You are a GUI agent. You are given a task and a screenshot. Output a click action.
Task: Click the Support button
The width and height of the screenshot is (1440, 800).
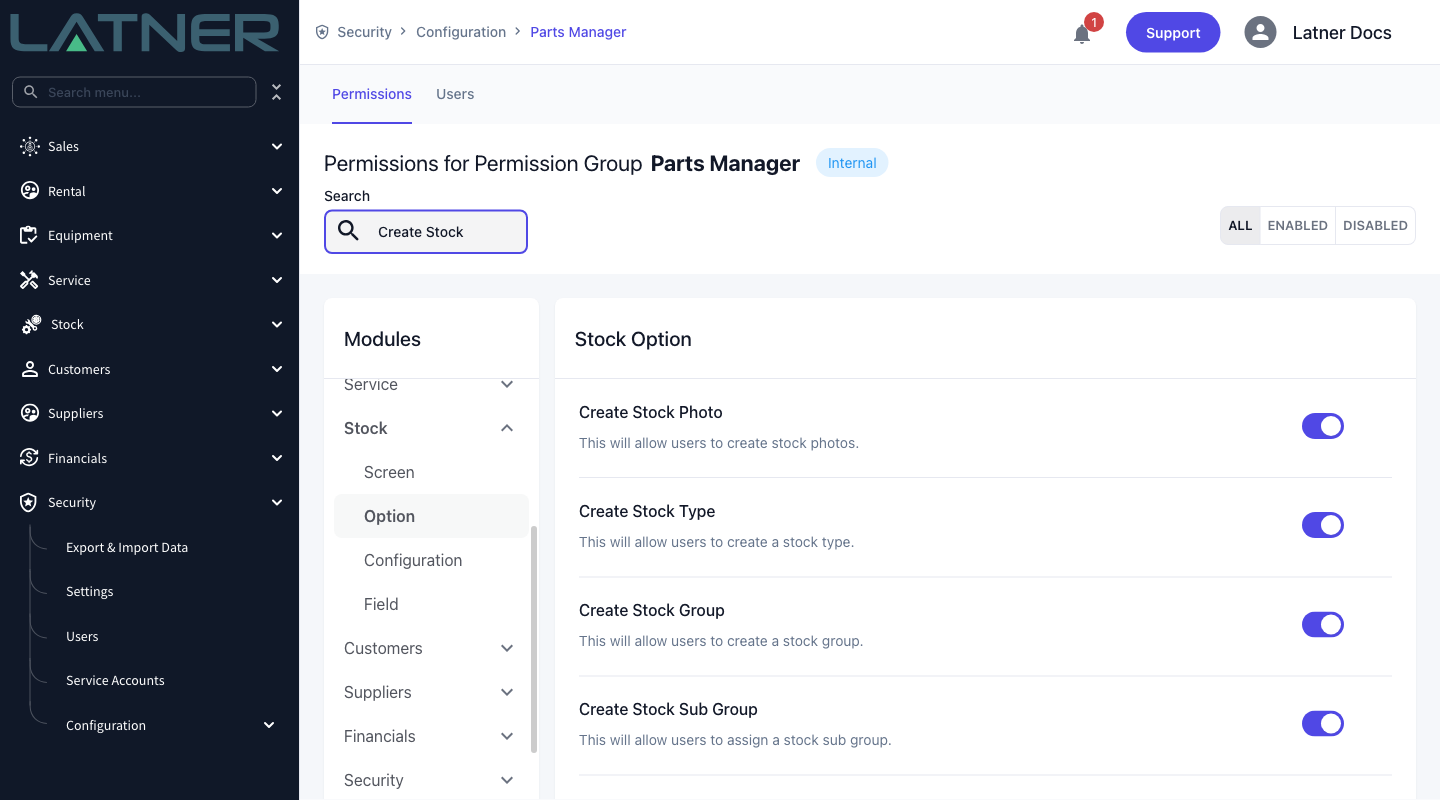coord(1173,32)
